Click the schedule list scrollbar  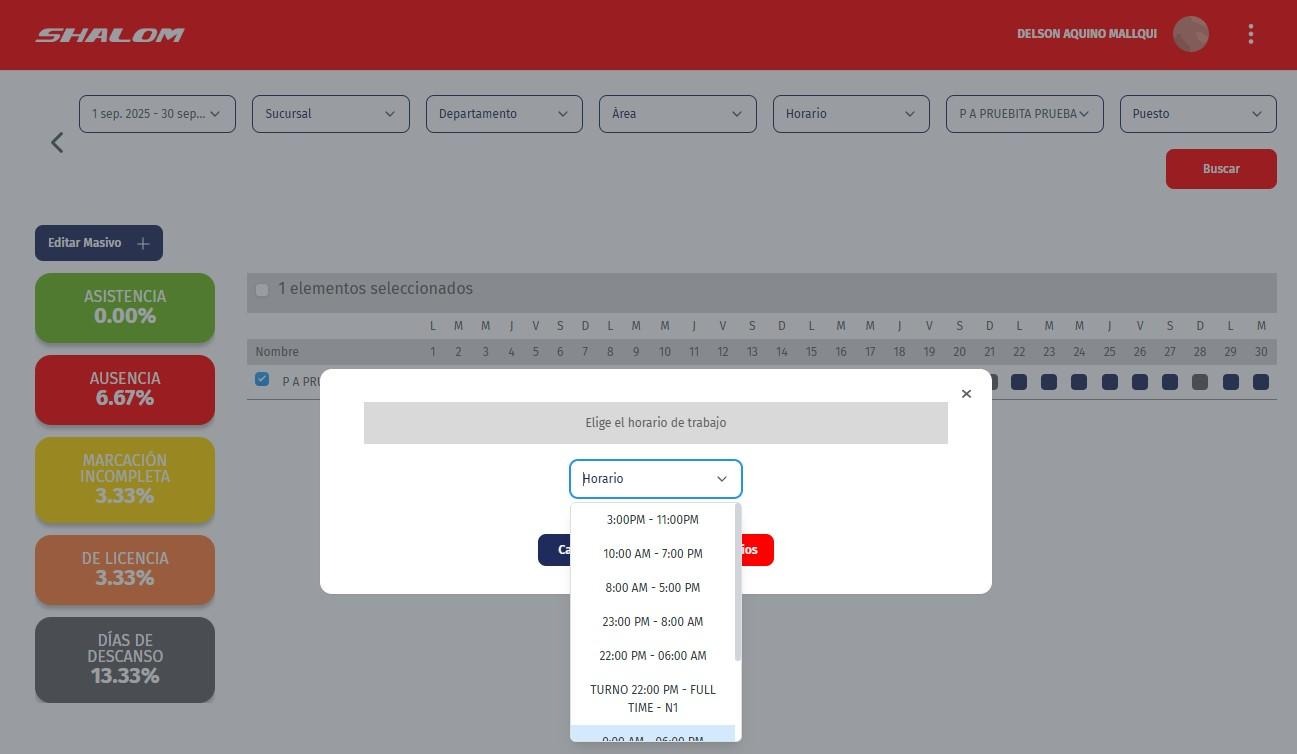(738, 582)
